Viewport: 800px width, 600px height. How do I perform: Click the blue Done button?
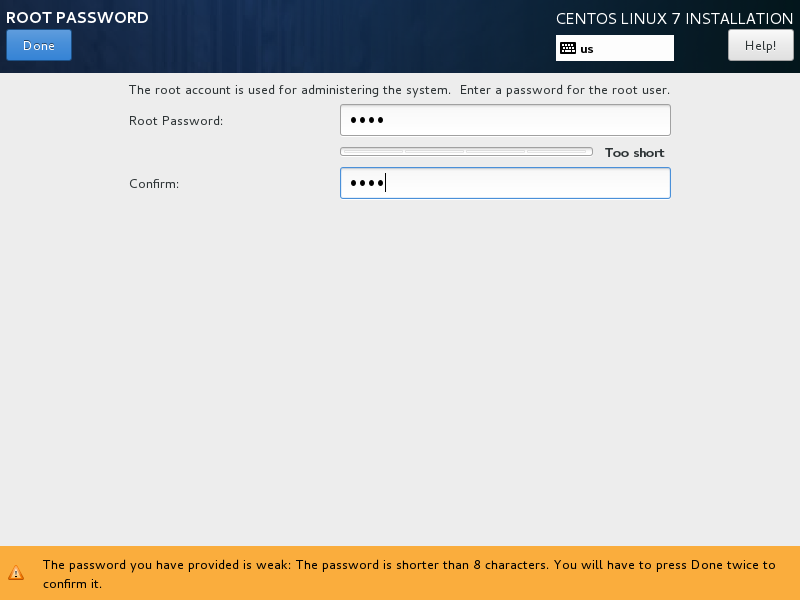click(x=39, y=45)
